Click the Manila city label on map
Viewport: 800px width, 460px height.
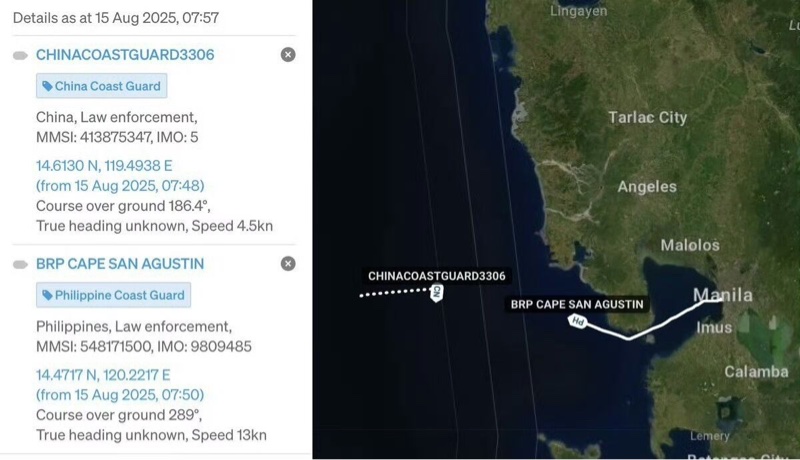(x=722, y=295)
